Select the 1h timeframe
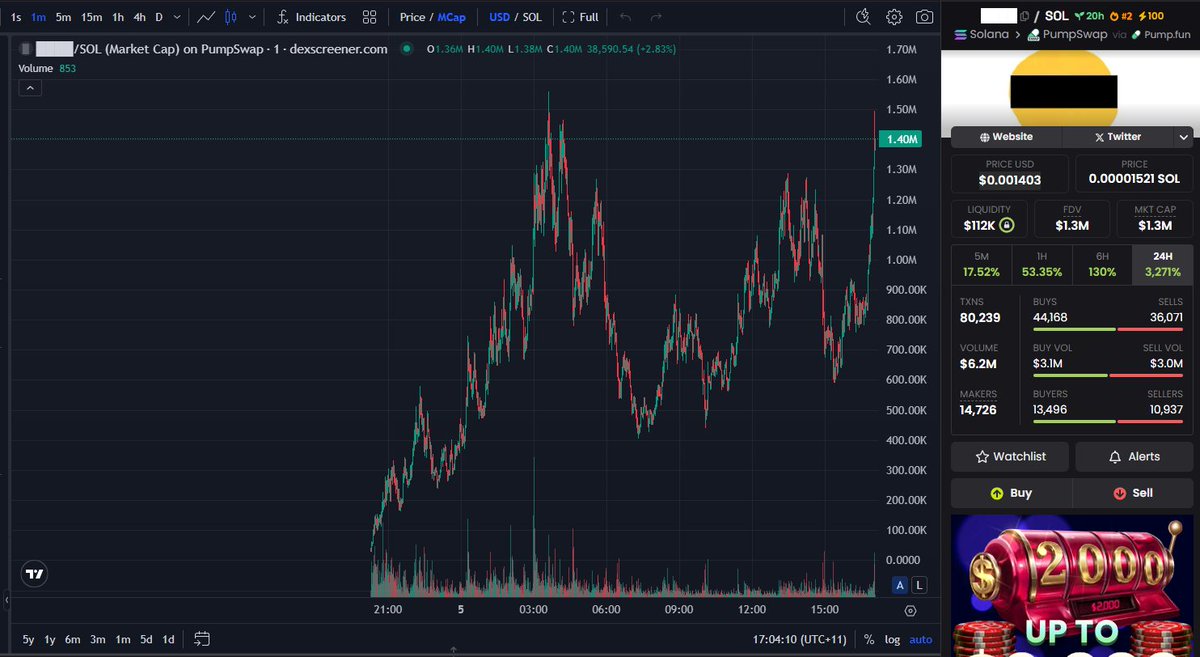 click(x=118, y=17)
